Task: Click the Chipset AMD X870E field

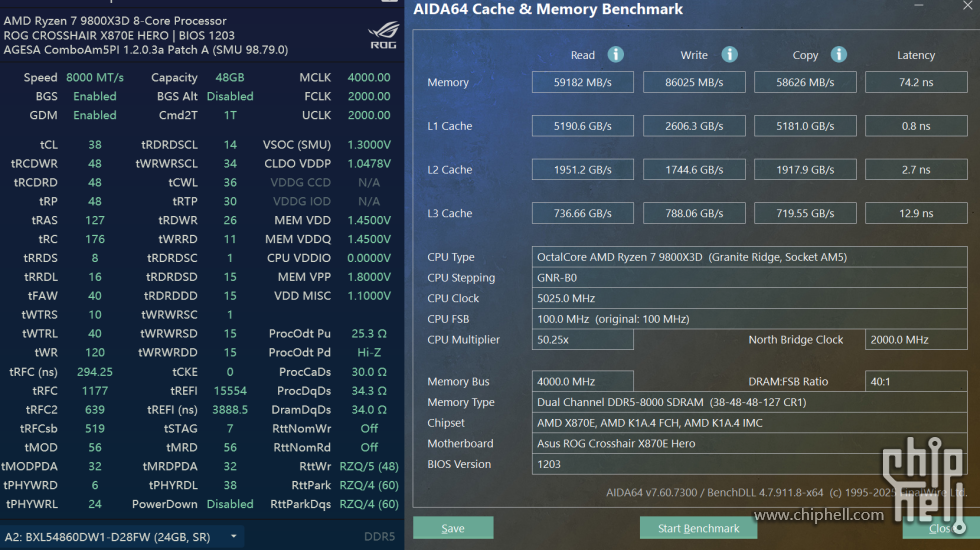Action: click(749, 422)
